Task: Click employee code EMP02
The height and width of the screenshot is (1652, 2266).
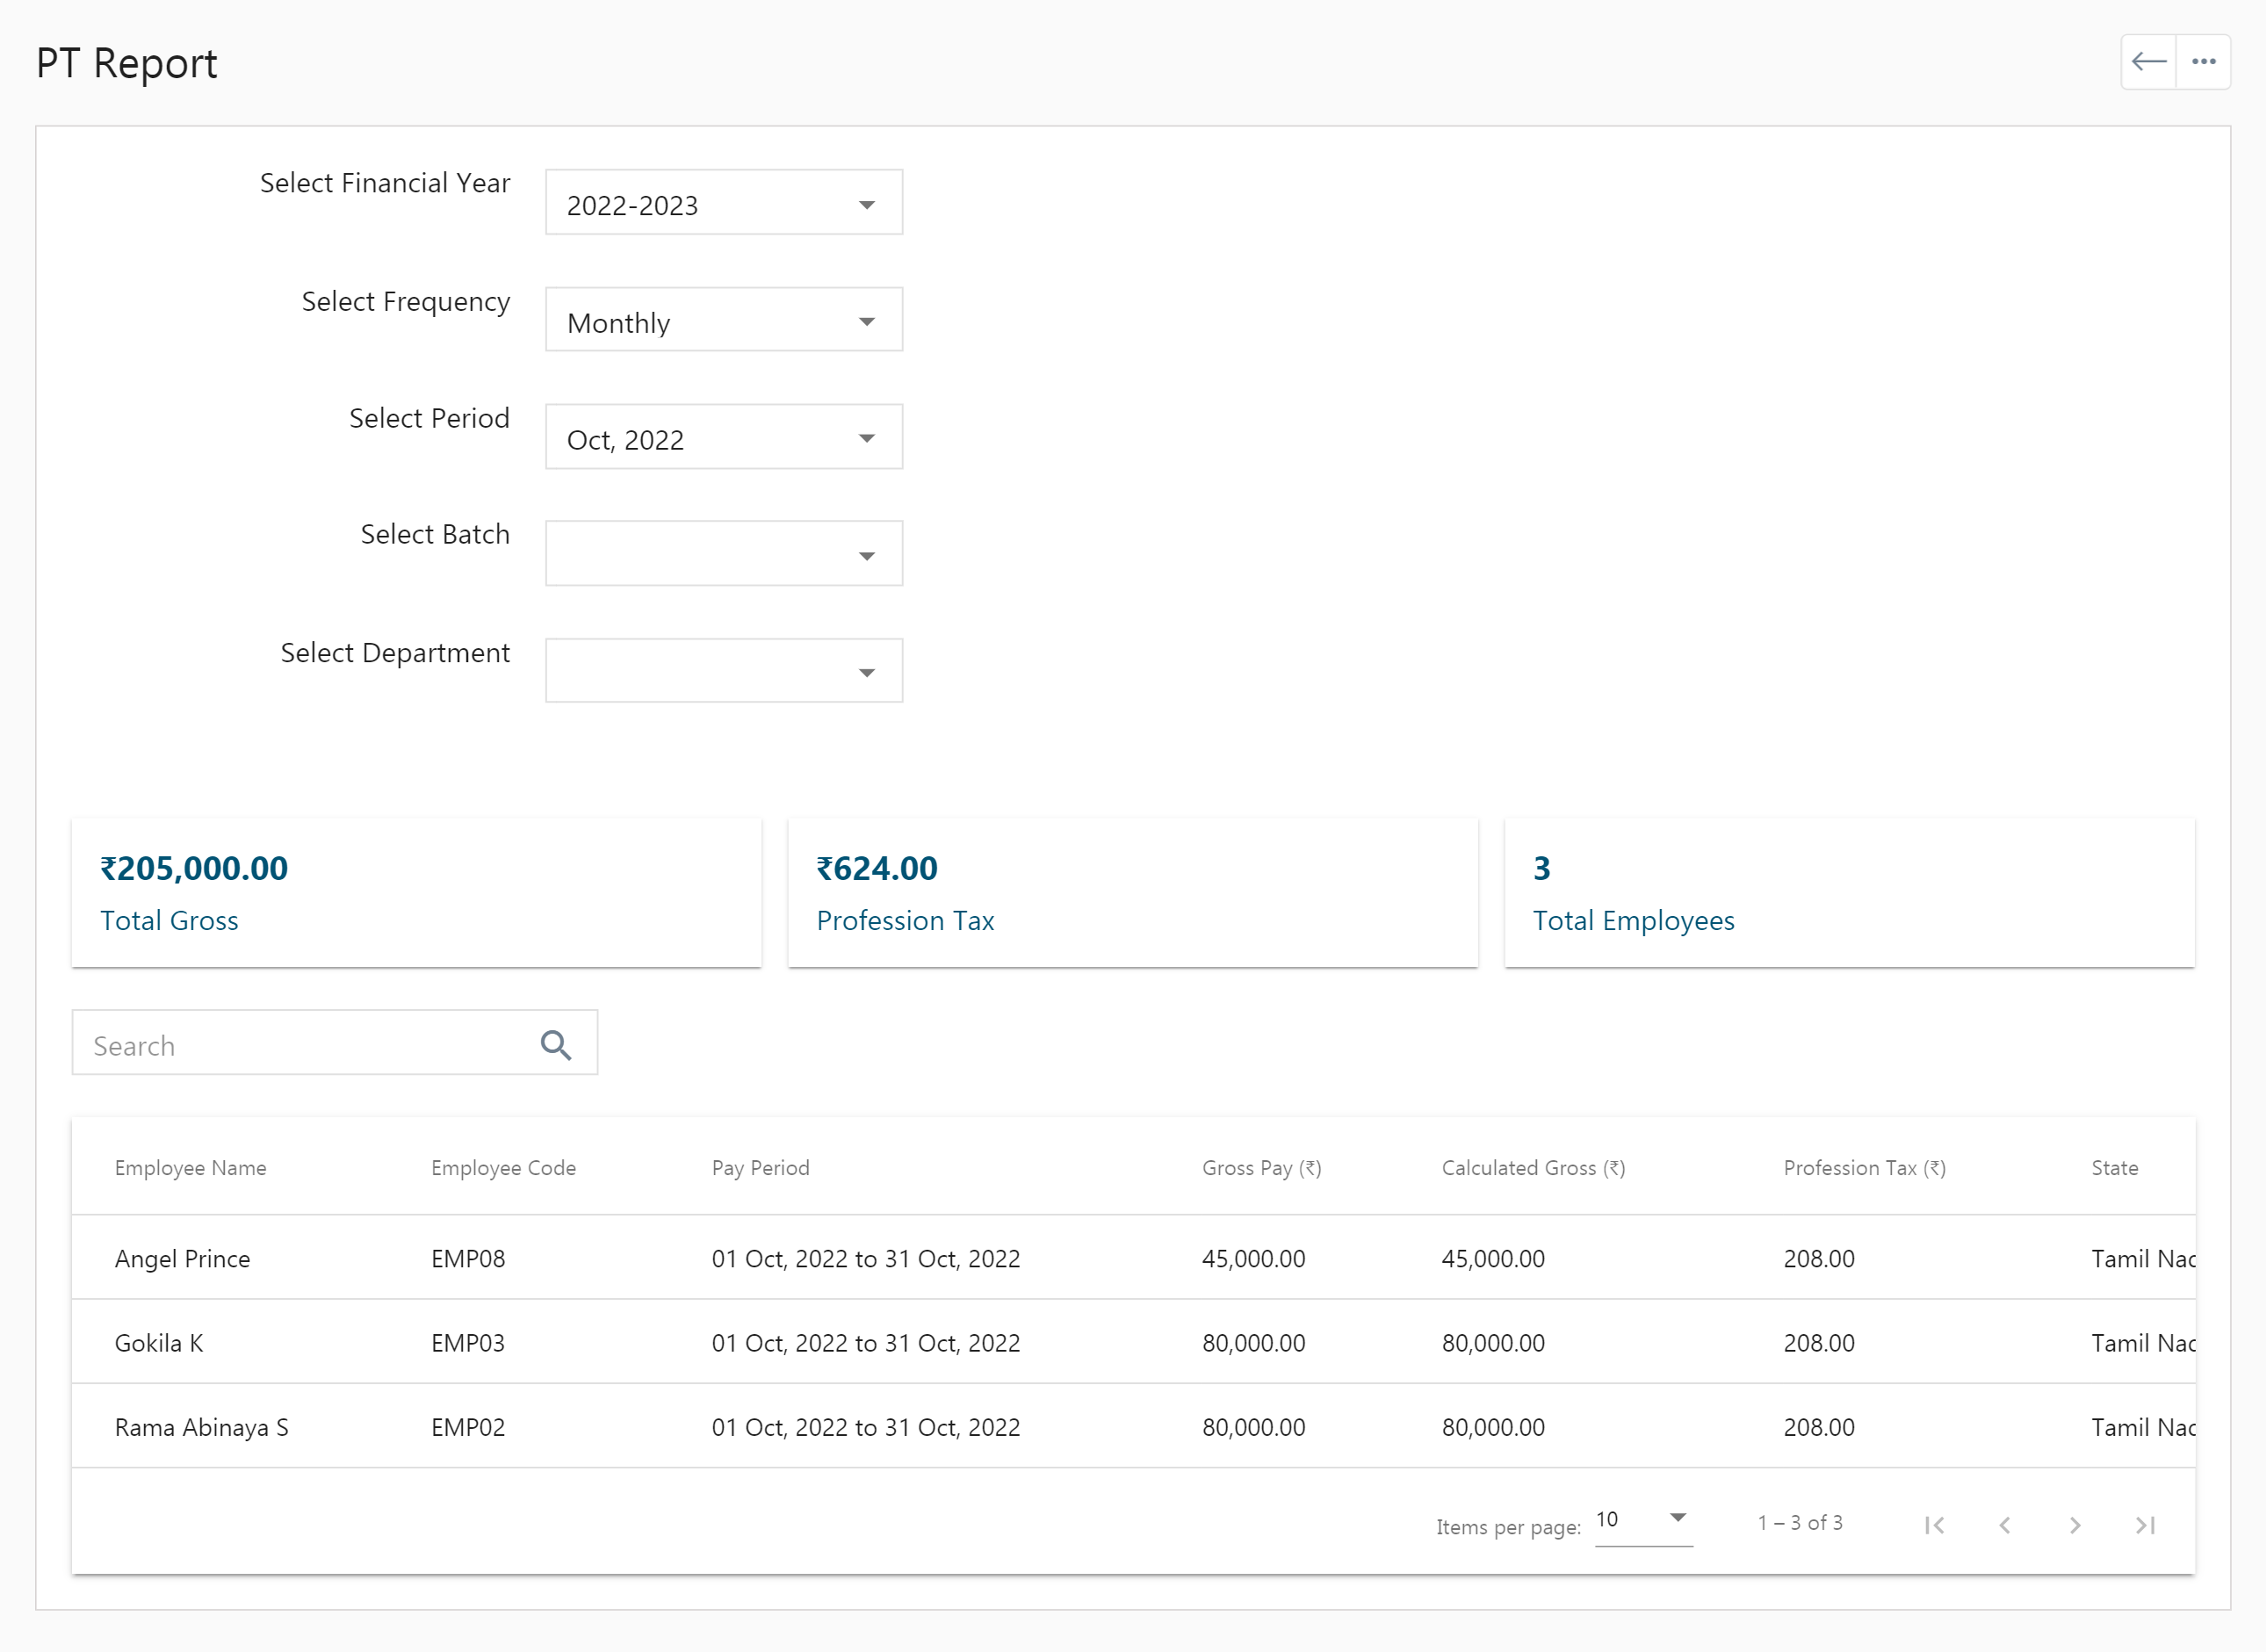Action: click(468, 1427)
